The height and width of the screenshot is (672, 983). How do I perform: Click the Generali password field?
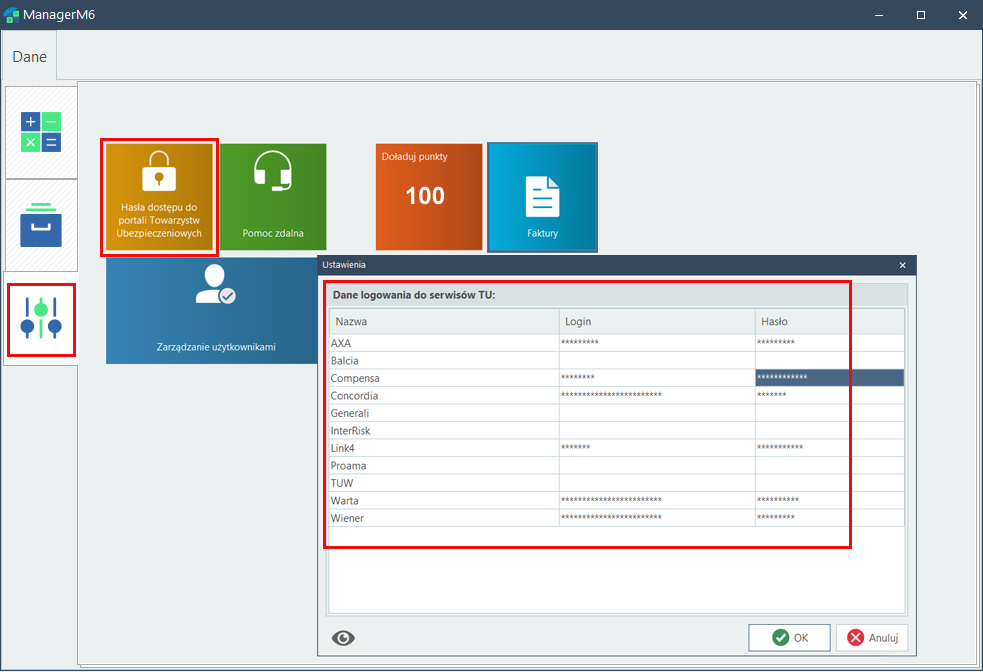coord(830,413)
